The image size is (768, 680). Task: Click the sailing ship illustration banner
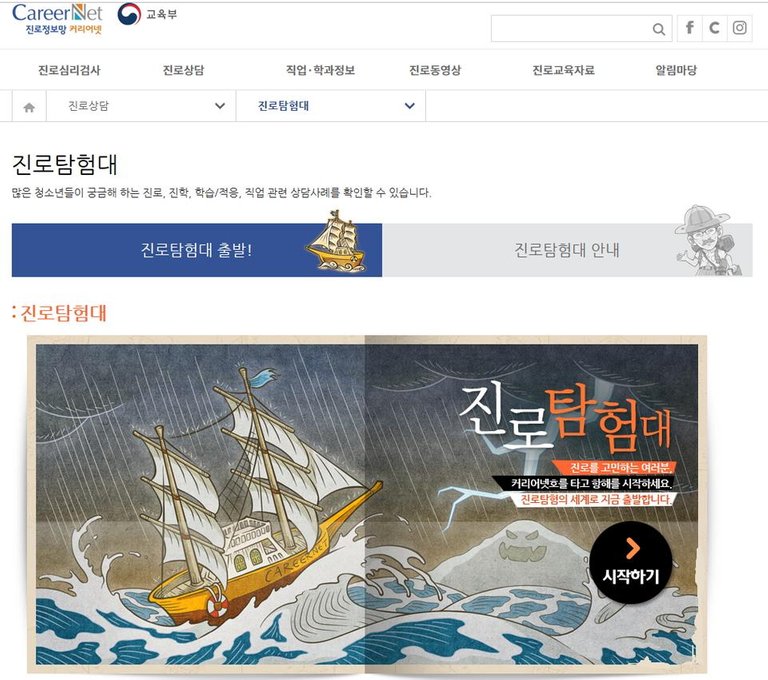367,505
